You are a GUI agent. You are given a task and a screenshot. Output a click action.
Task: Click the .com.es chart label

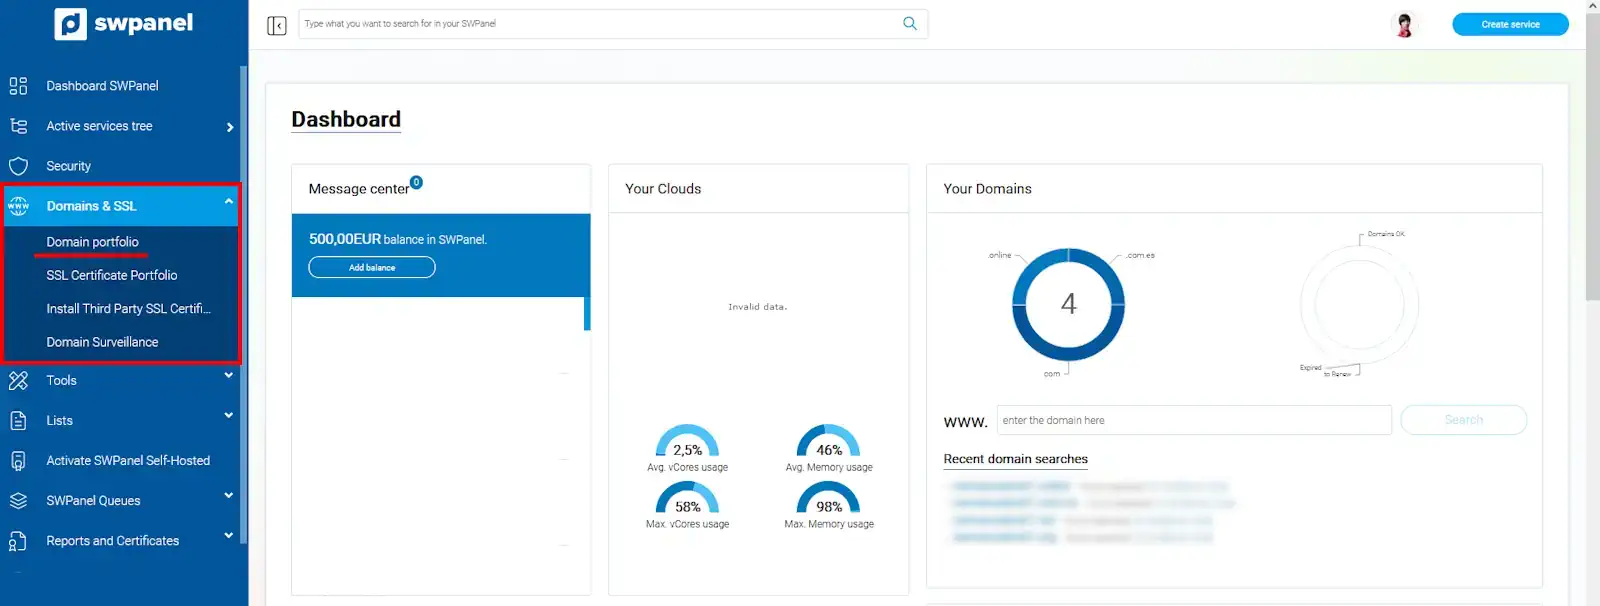1140,255
